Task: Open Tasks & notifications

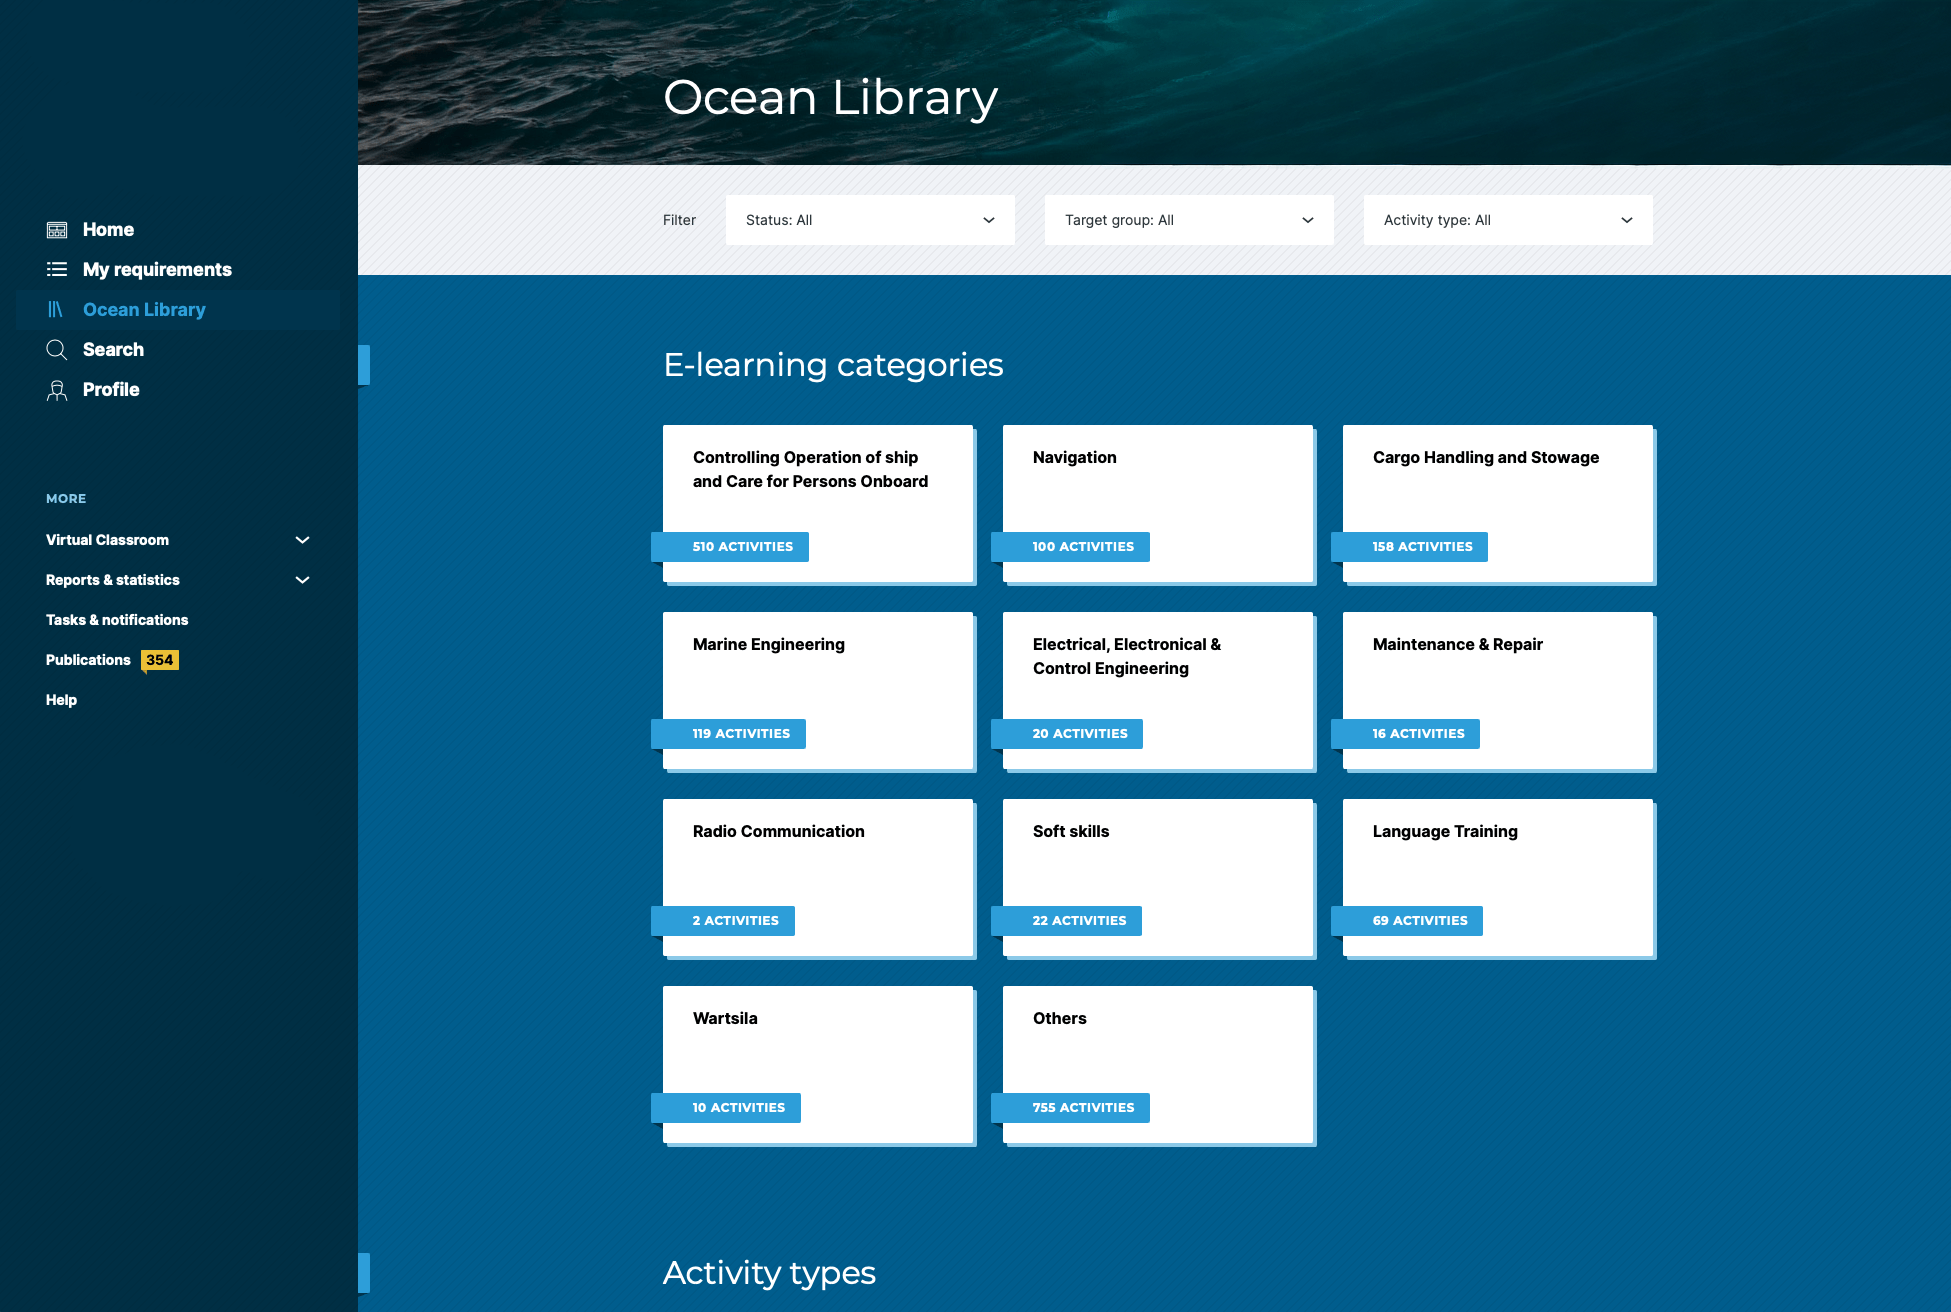Action: pyautogui.click(x=116, y=620)
